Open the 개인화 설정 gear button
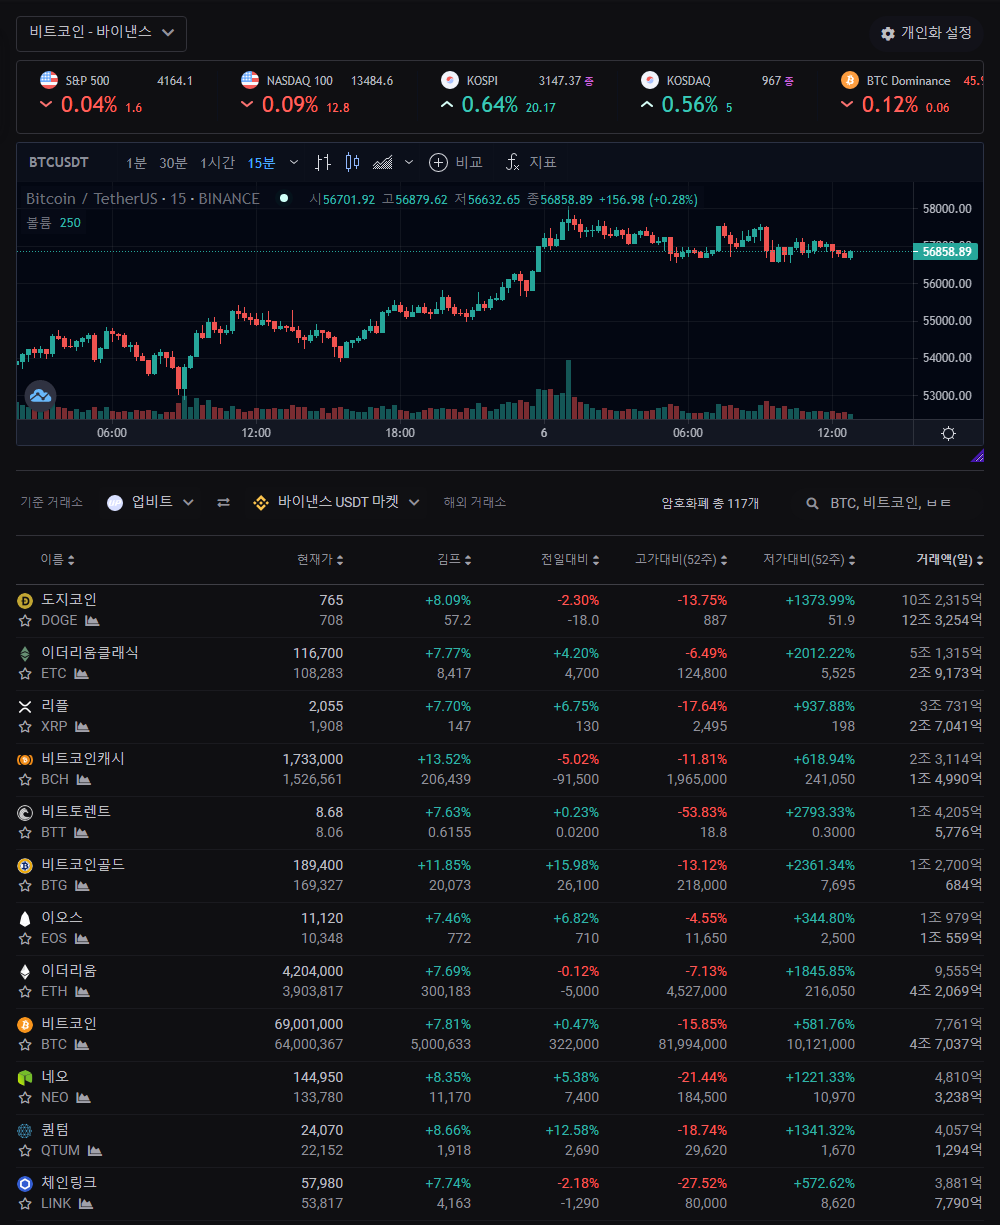The height and width of the screenshot is (1225, 1000). coord(926,33)
